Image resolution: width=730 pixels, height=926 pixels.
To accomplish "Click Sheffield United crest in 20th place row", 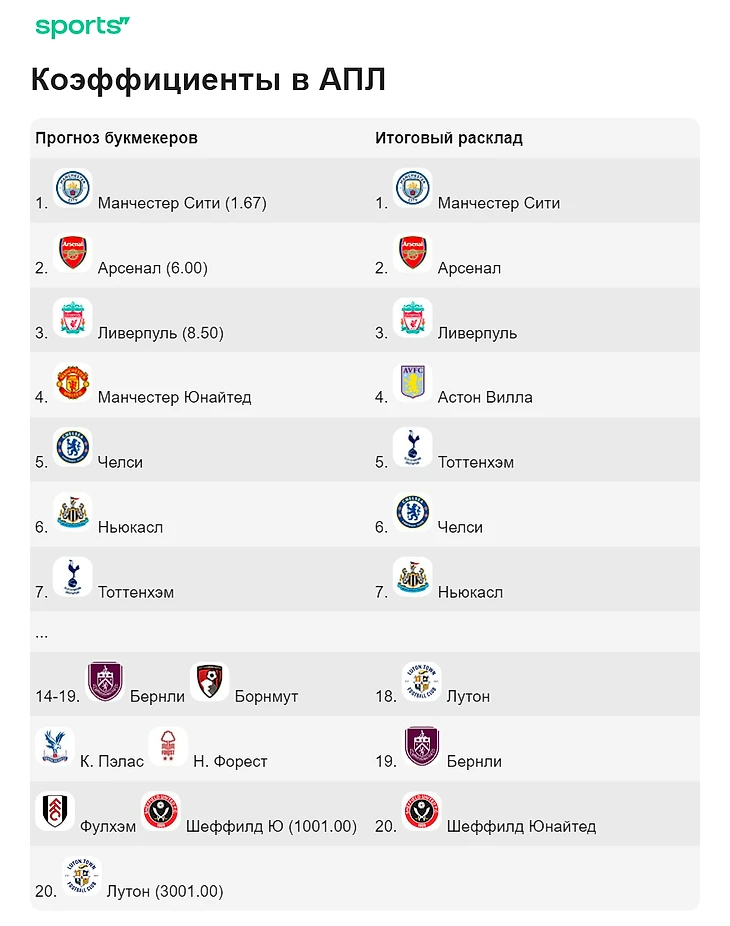I will point(421,811).
